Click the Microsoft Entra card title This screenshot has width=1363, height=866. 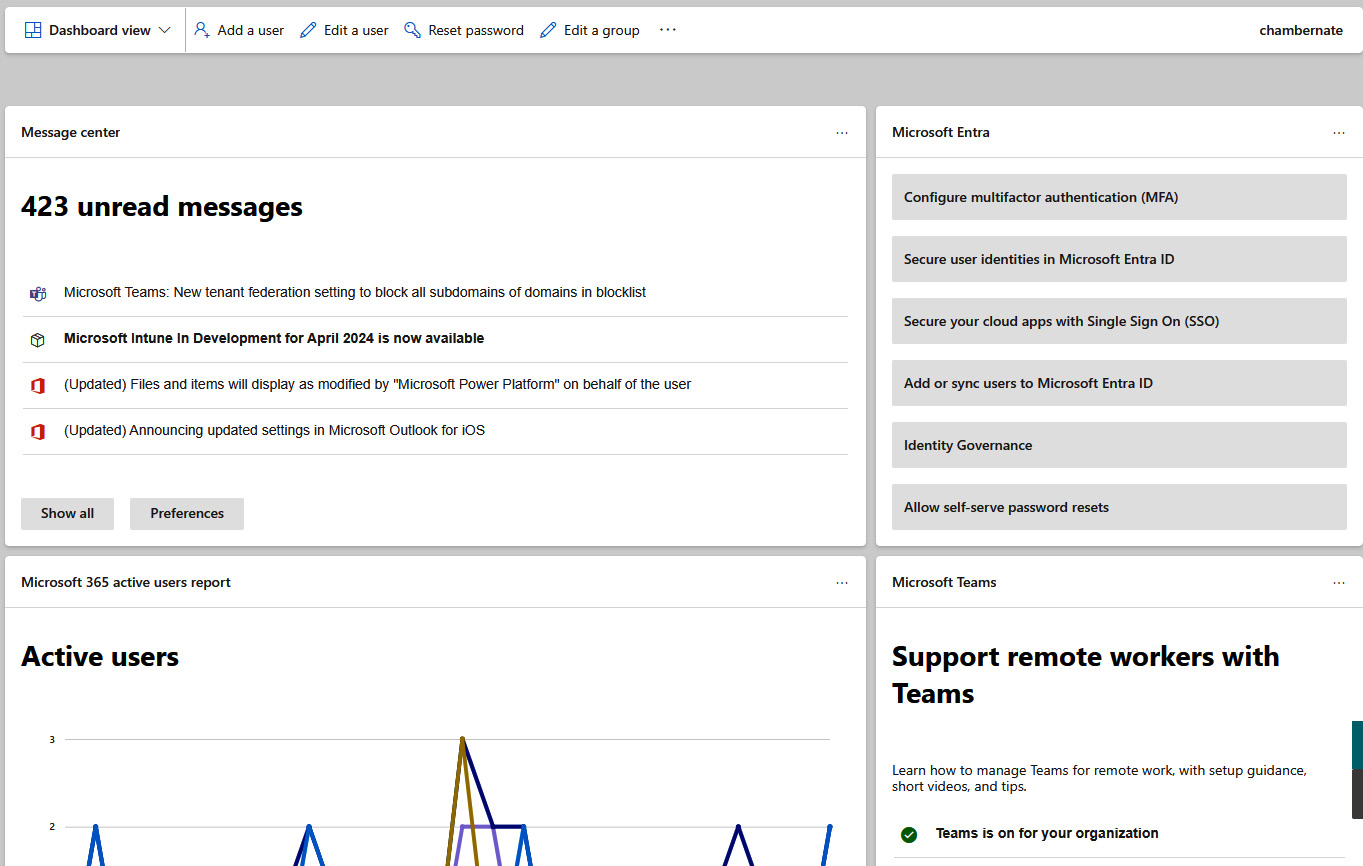point(941,132)
